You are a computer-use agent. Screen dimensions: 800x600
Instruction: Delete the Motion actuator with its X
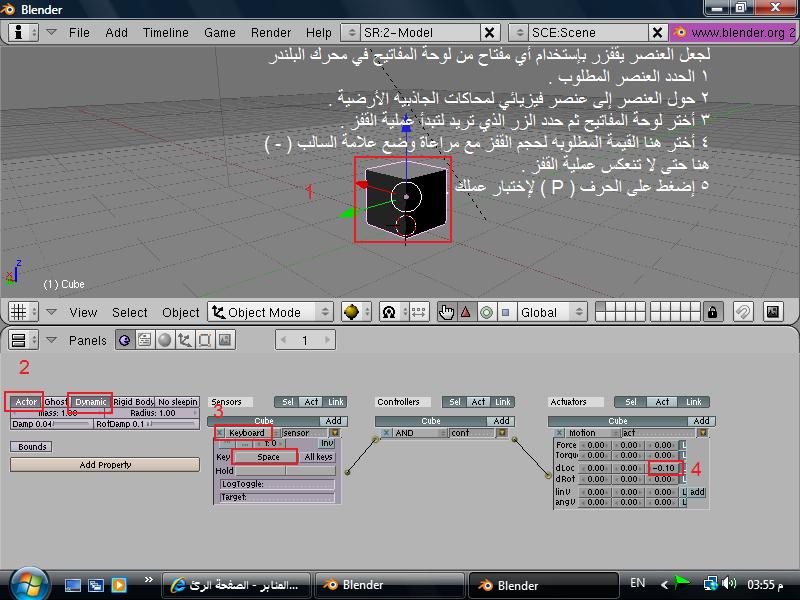click(x=560, y=433)
